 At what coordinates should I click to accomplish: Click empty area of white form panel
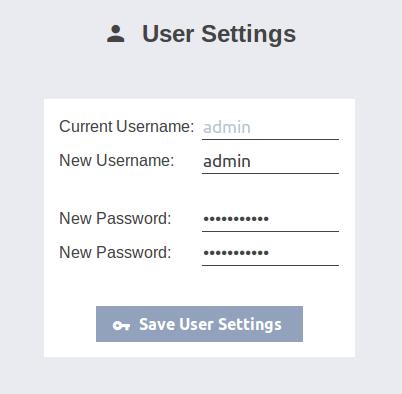[x=199, y=287]
